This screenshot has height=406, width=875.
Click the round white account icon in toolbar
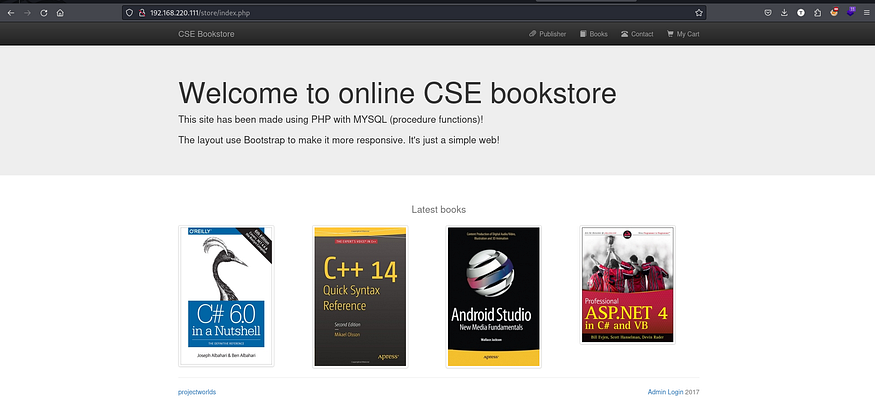[801, 13]
